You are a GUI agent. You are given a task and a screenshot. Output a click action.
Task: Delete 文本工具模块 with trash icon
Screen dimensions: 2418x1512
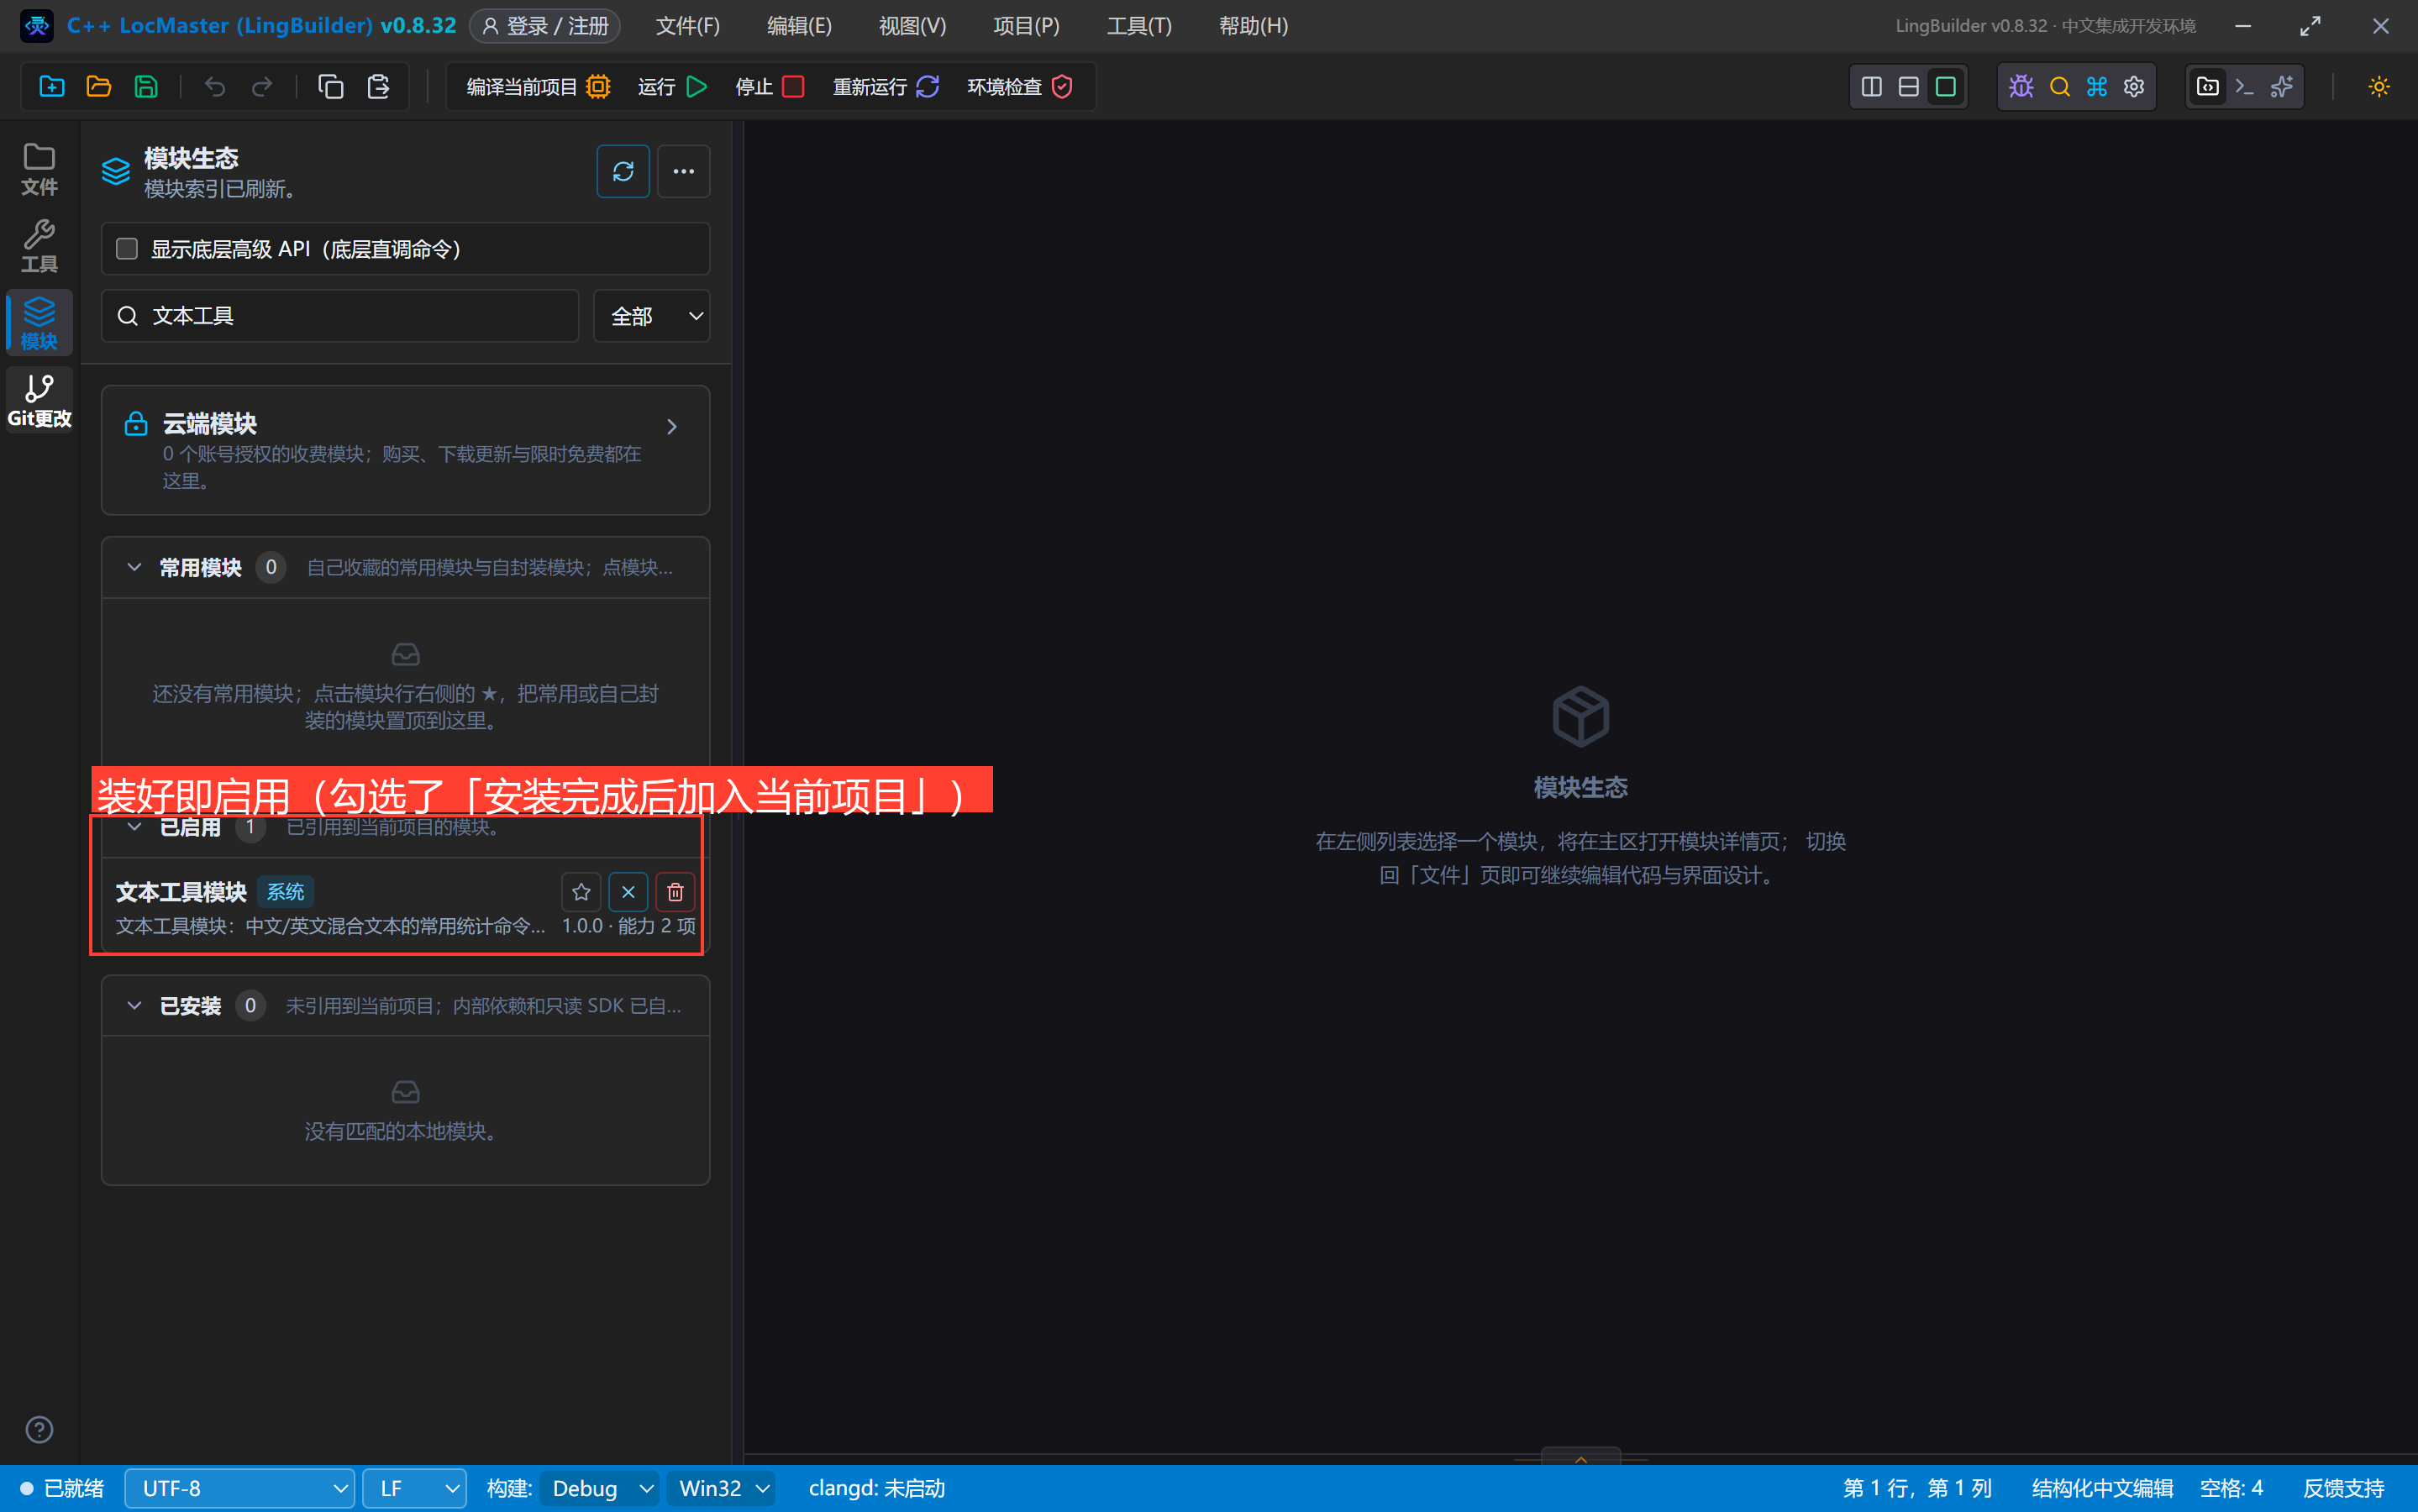[675, 892]
